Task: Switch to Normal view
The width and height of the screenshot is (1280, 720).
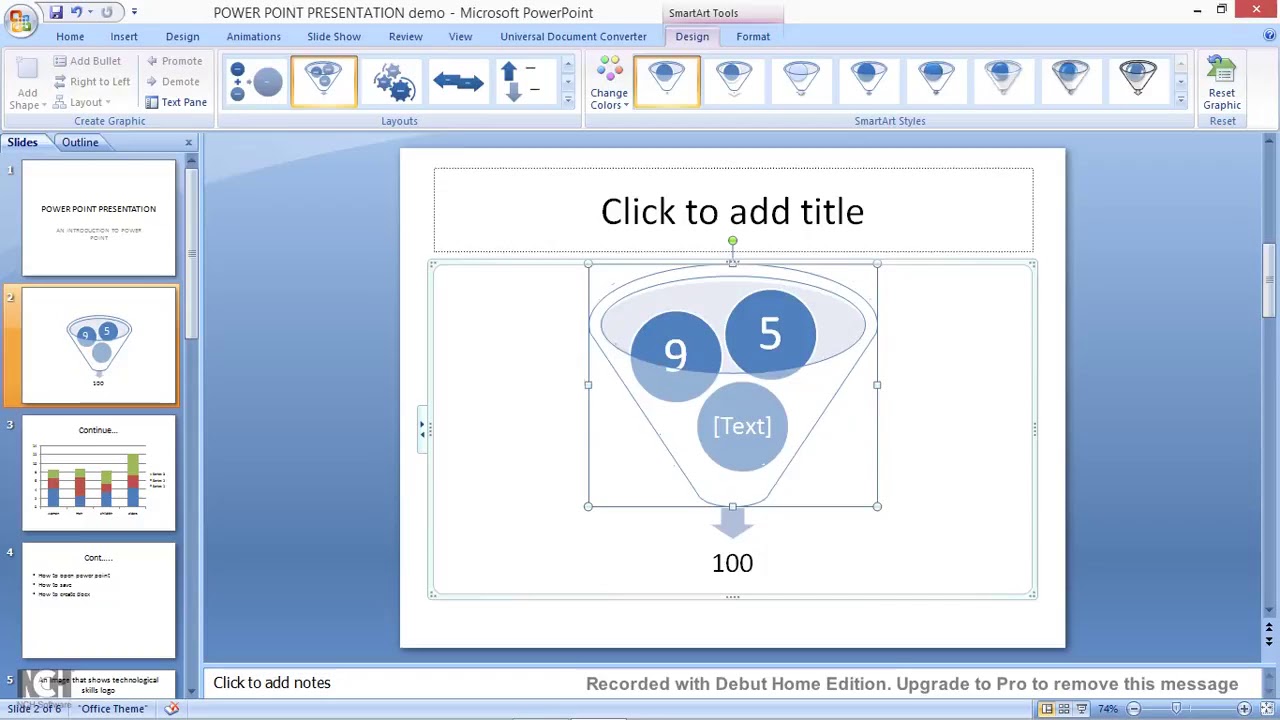Action: pyautogui.click(x=1046, y=709)
